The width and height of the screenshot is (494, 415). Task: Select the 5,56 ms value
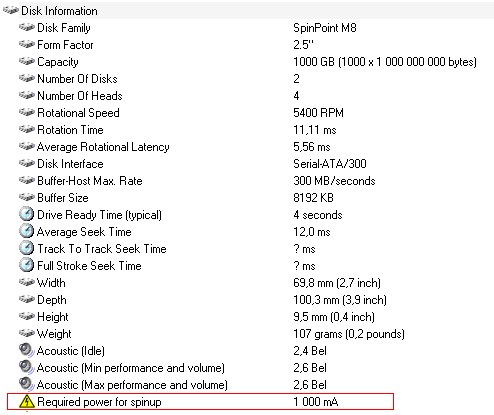[312, 147]
